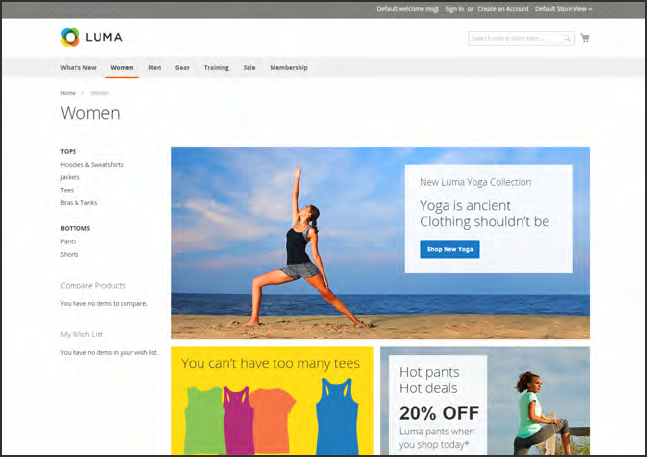Select Bras & Tanks category
This screenshot has height=457, width=648.
[79, 202]
